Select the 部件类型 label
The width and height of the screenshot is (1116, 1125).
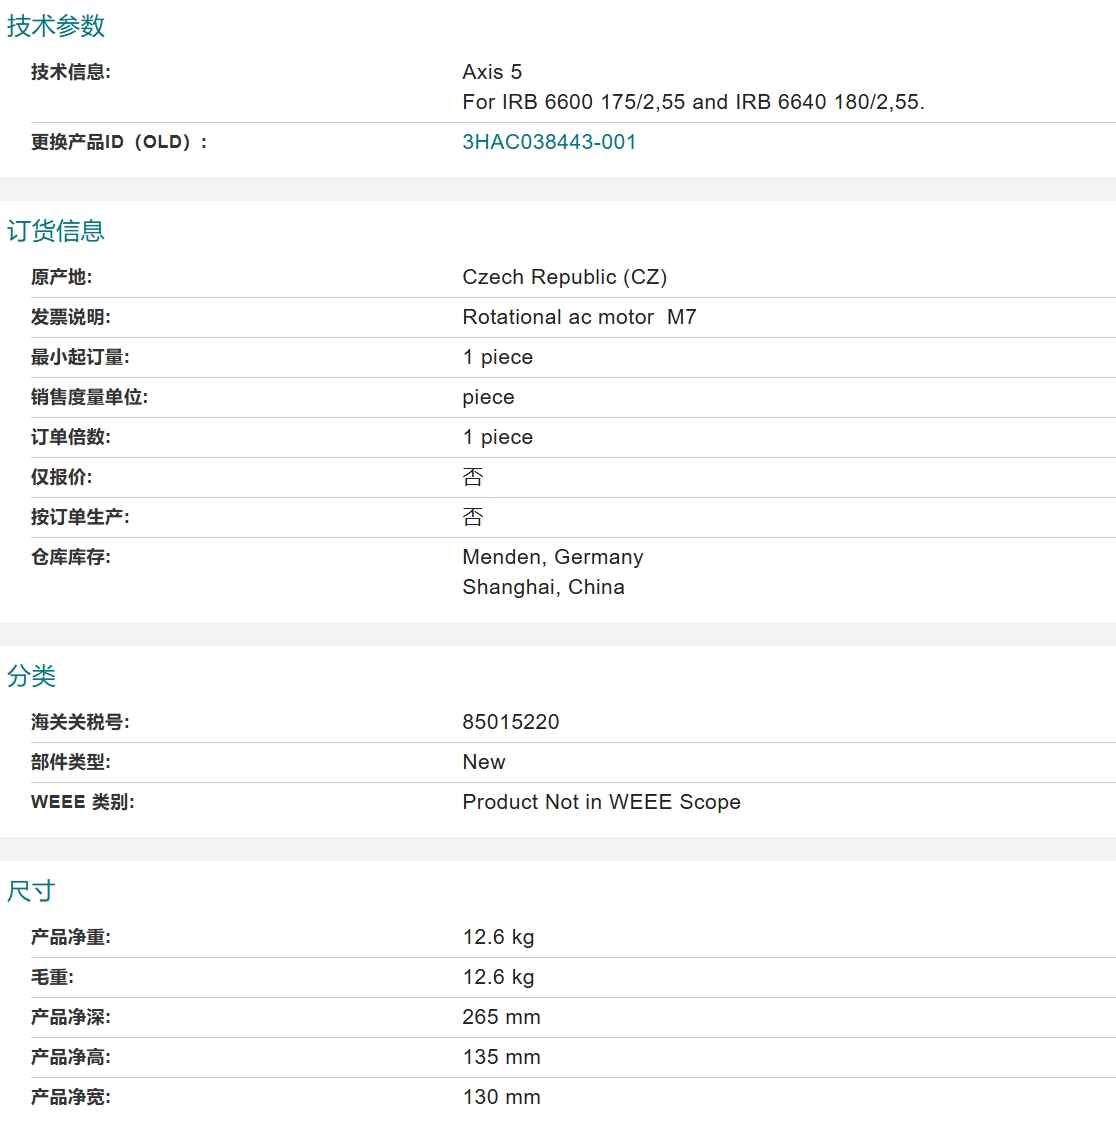(x=70, y=763)
